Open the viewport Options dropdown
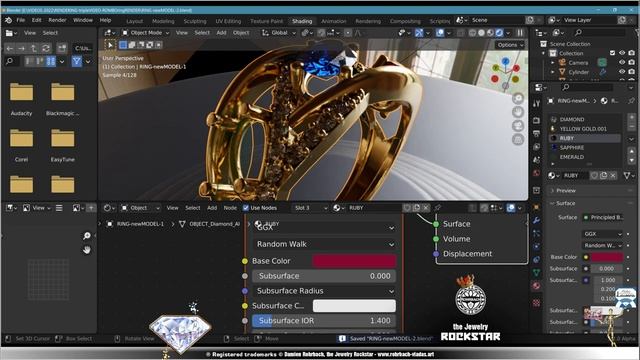Screen dimensions: 640x360 tap(510, 45)
